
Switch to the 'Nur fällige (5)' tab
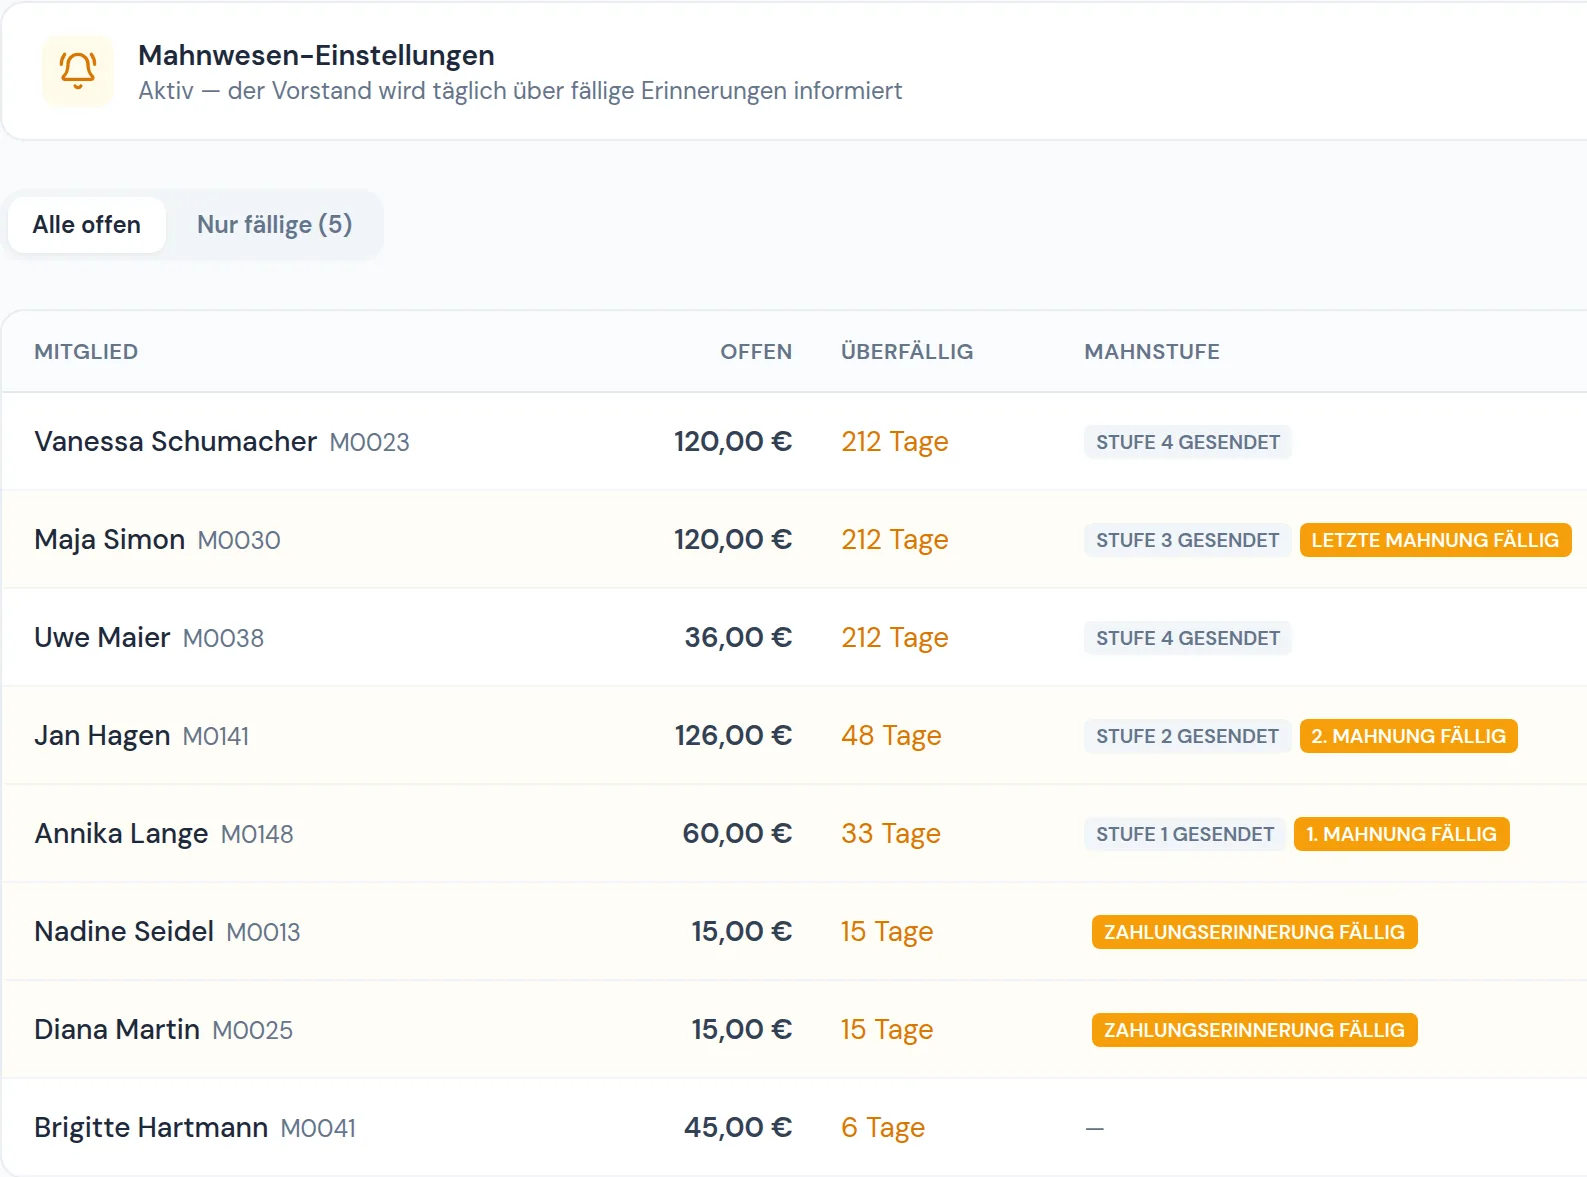pos(274,225)
